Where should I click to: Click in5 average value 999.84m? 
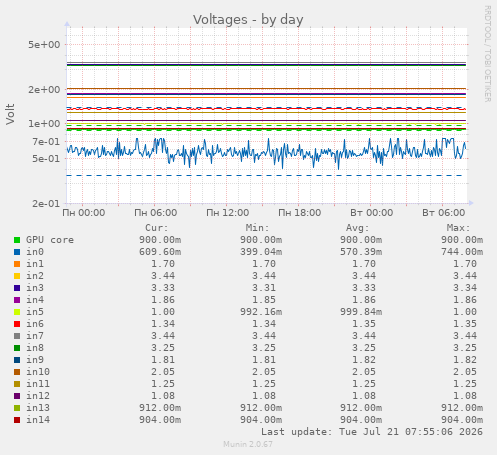click(361, 312)
